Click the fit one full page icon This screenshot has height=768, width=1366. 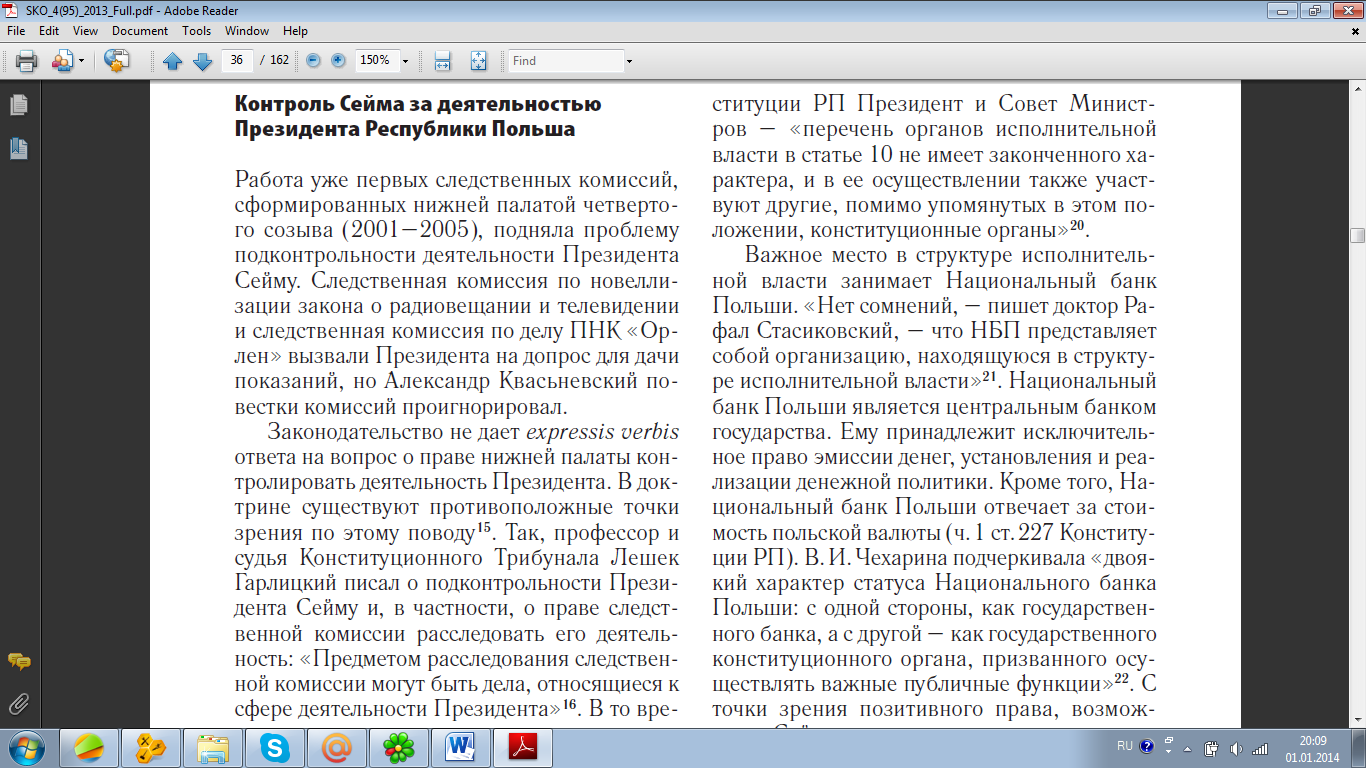tap(478, 61)
